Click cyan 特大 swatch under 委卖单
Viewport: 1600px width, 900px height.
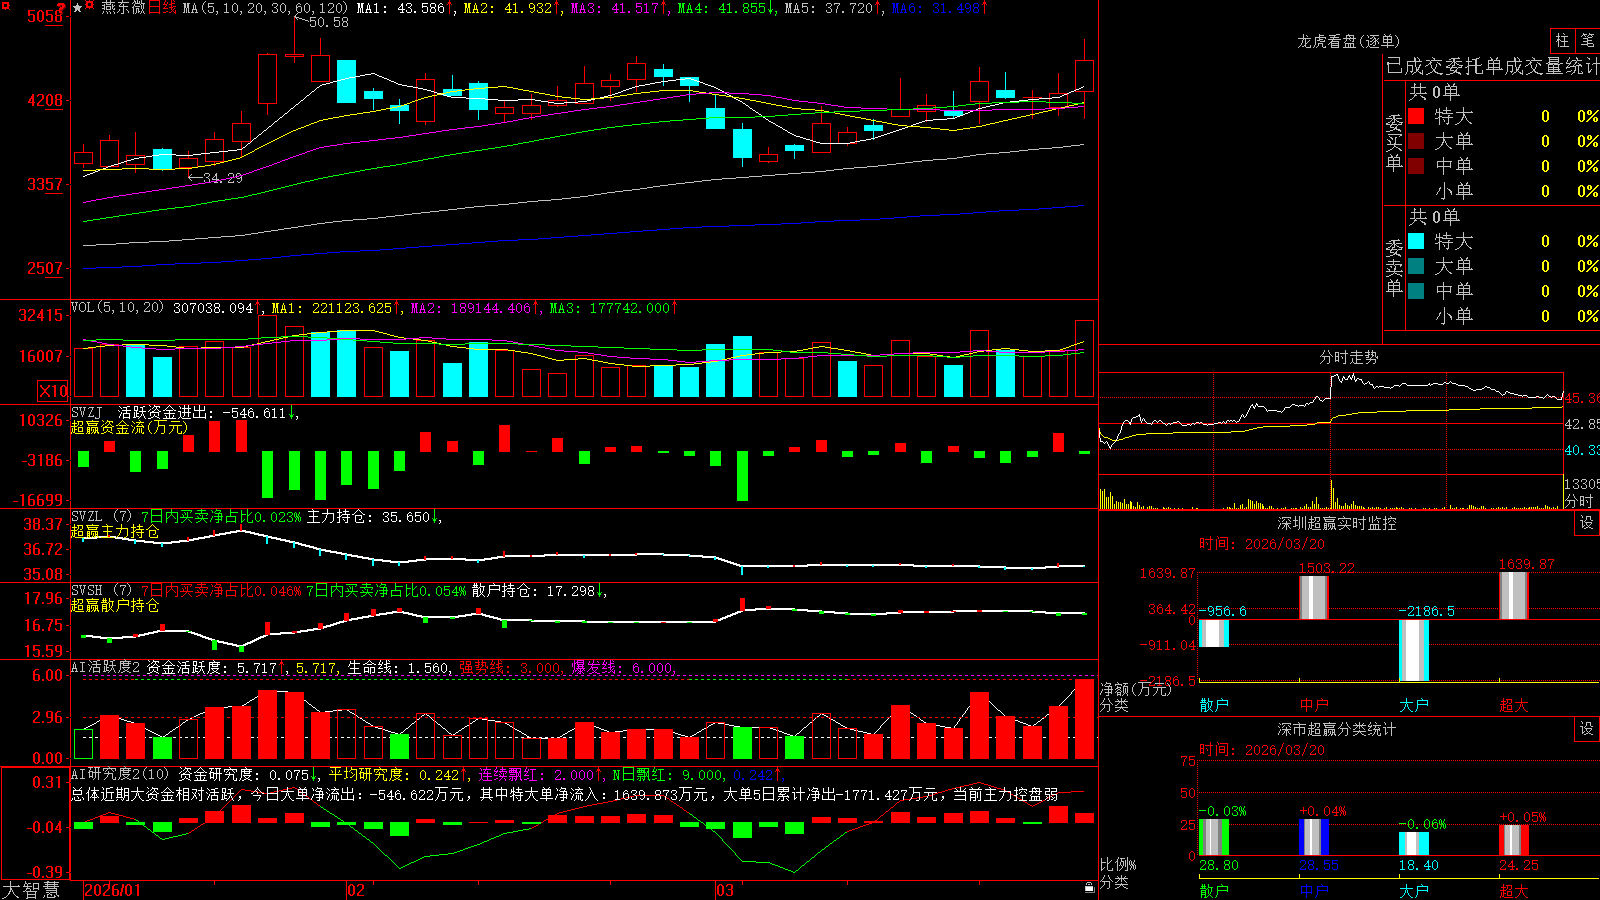pyautogui.click(x=1416, y=241)
